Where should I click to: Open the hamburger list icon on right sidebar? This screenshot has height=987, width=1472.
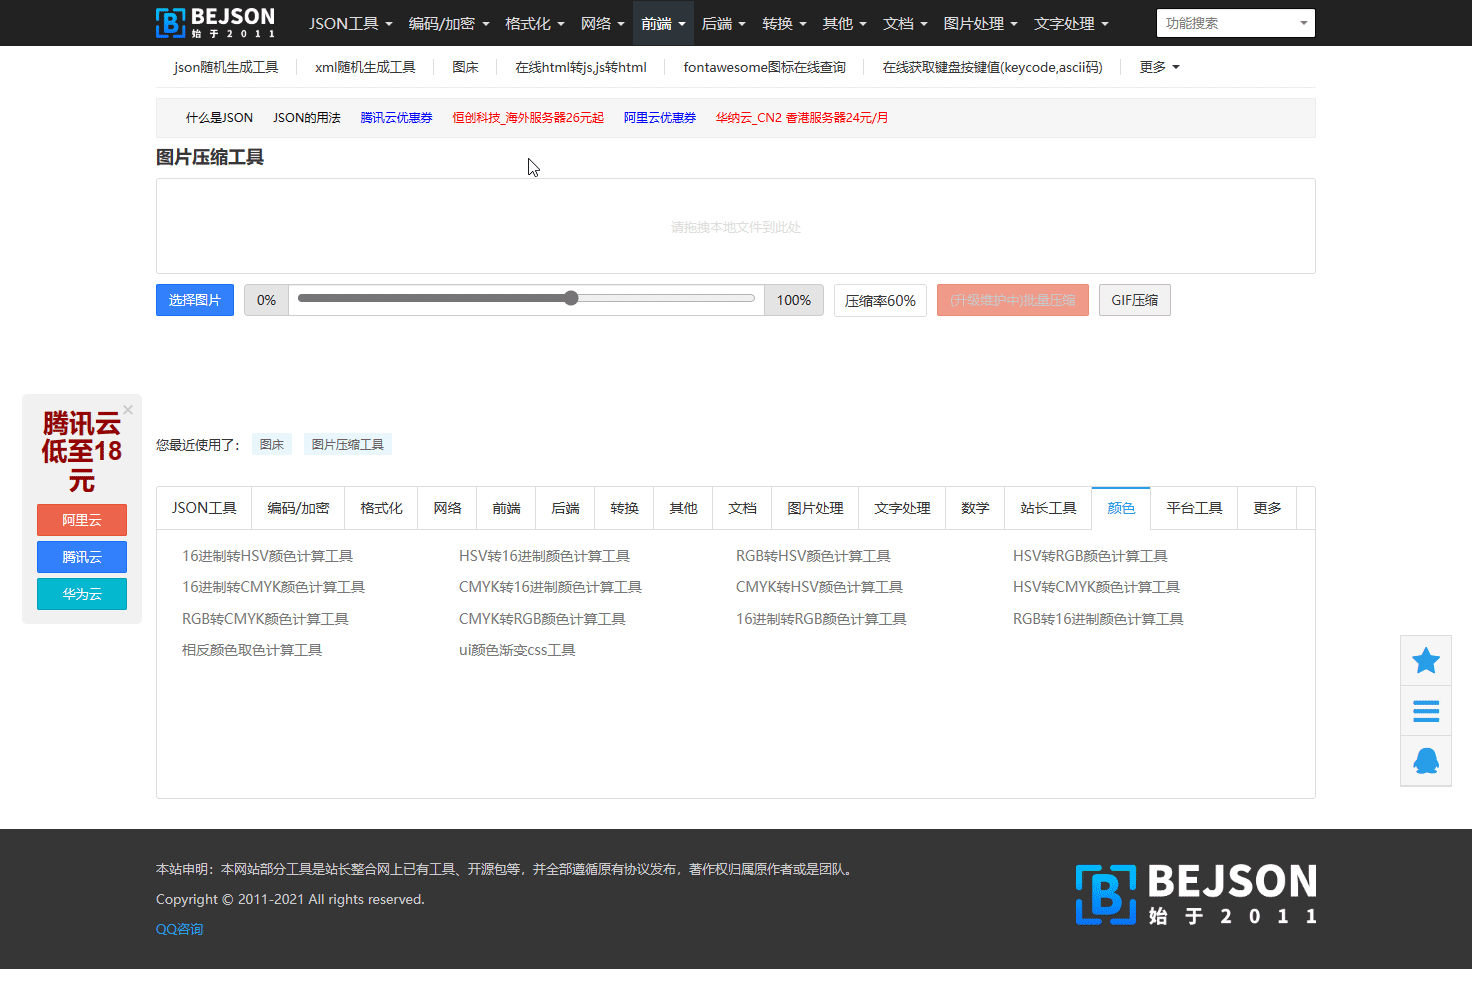pos(1425,711)
